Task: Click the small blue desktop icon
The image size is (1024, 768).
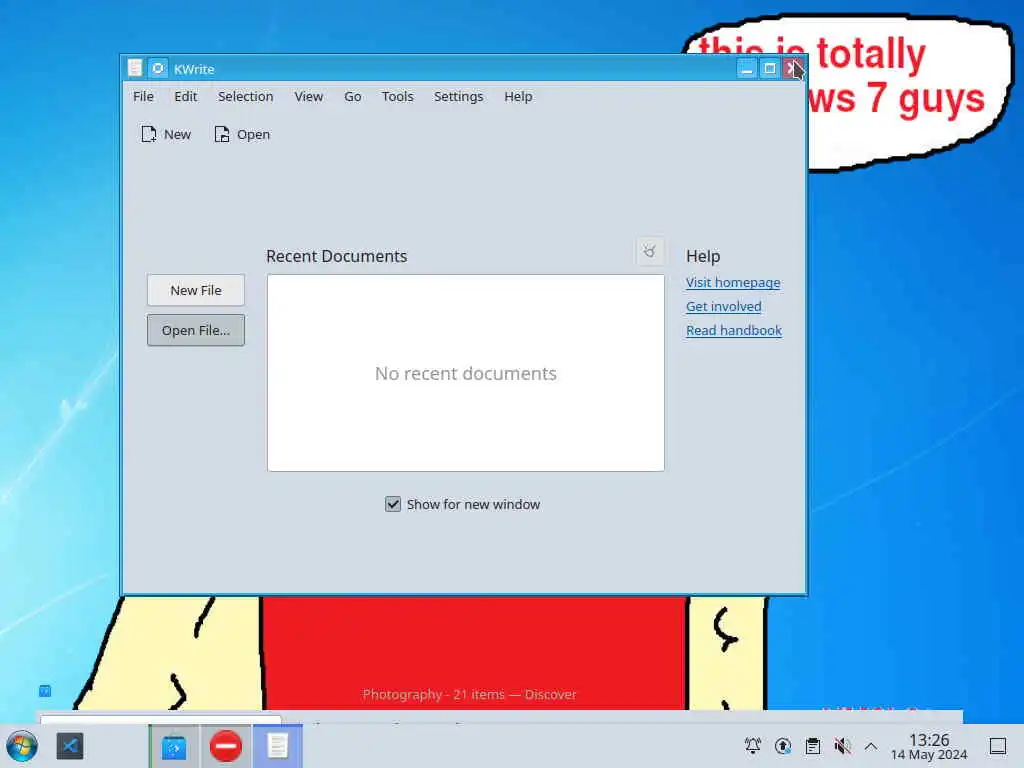Action: click(45, 690)
